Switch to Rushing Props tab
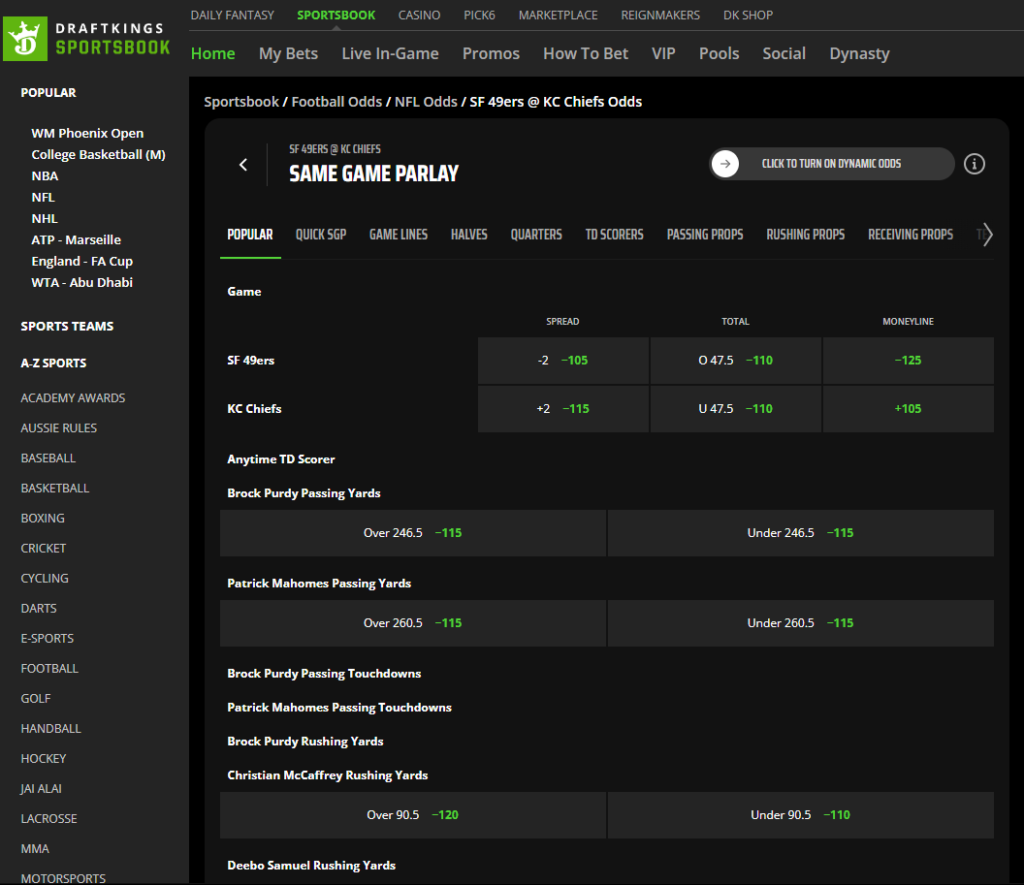Image resolution: width=1024 pixels, height=885 pixels. pos(805,234)
